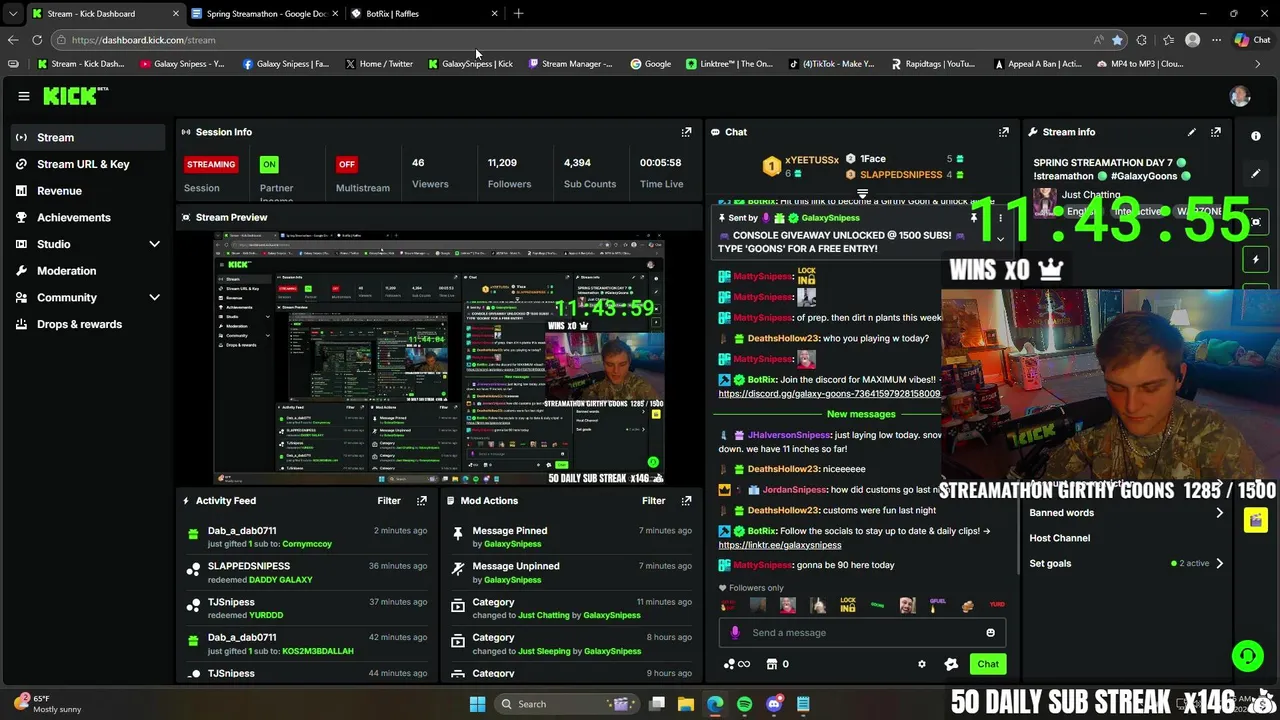Expand Set goals with 2 active

[1126, 563]
